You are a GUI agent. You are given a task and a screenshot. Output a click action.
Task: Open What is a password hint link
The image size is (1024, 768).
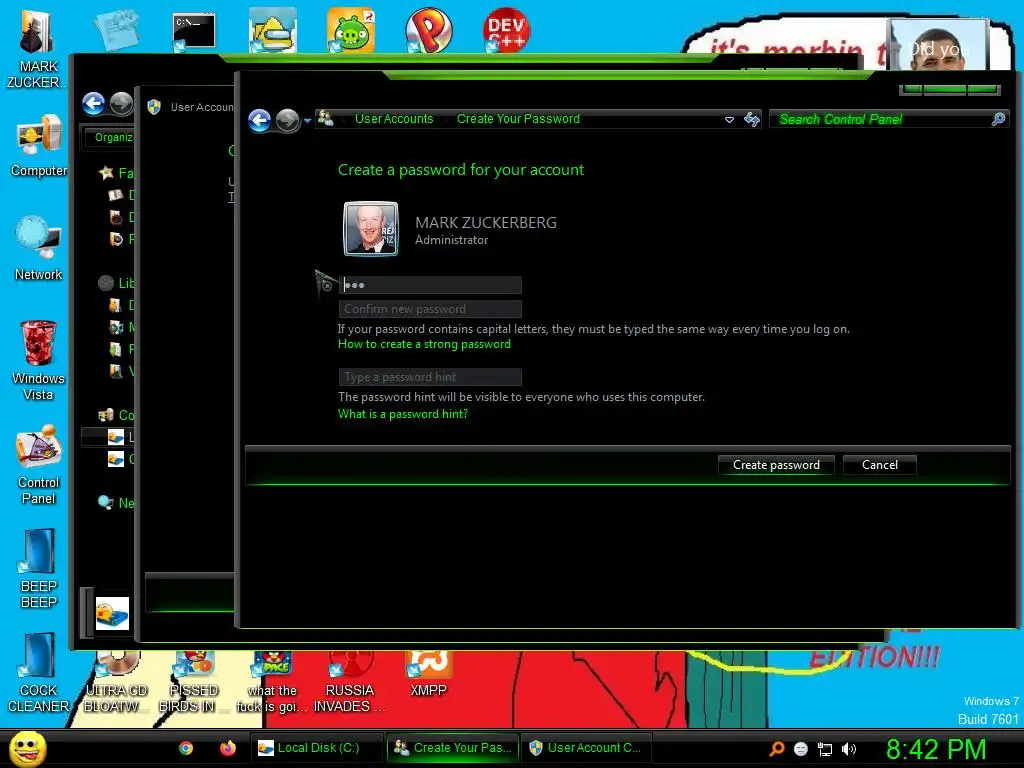click(402, 413)
